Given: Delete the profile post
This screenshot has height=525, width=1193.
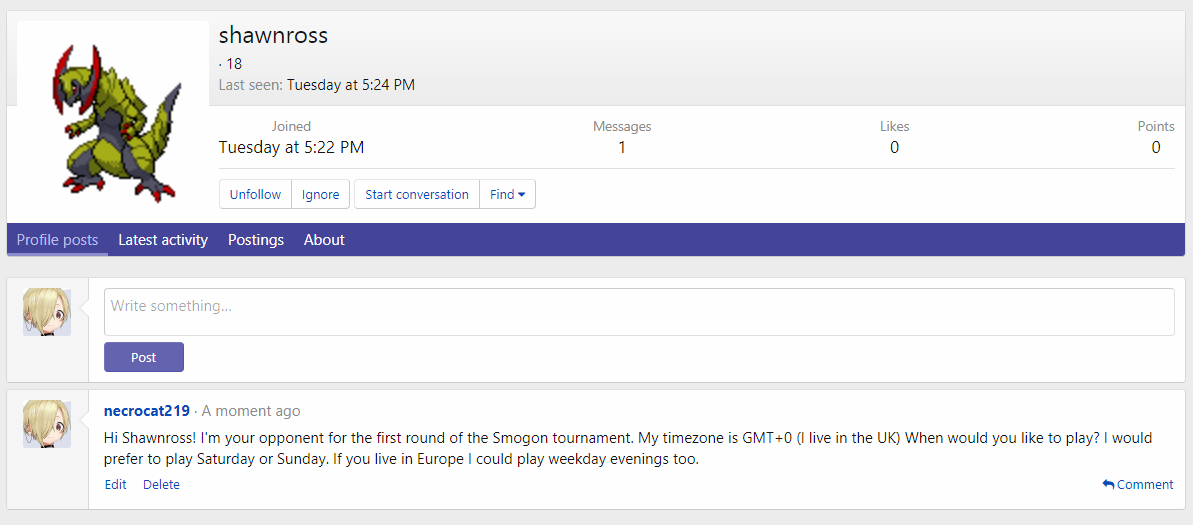Looking at the screenshot, I should pos(161,485).
